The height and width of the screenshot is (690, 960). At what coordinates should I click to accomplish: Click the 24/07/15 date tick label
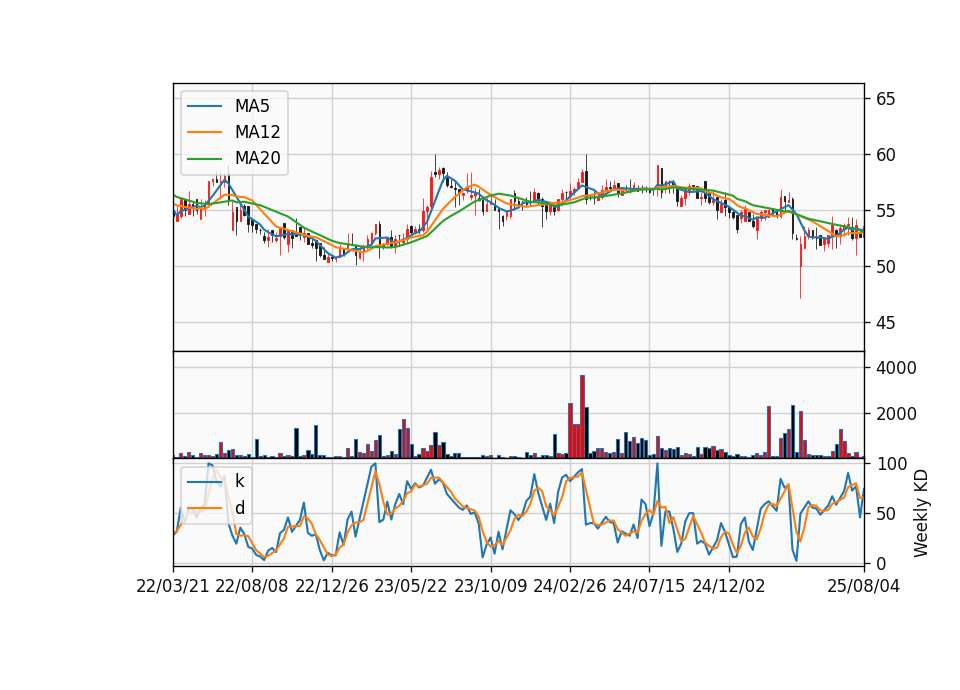click(x=649, y=586)
